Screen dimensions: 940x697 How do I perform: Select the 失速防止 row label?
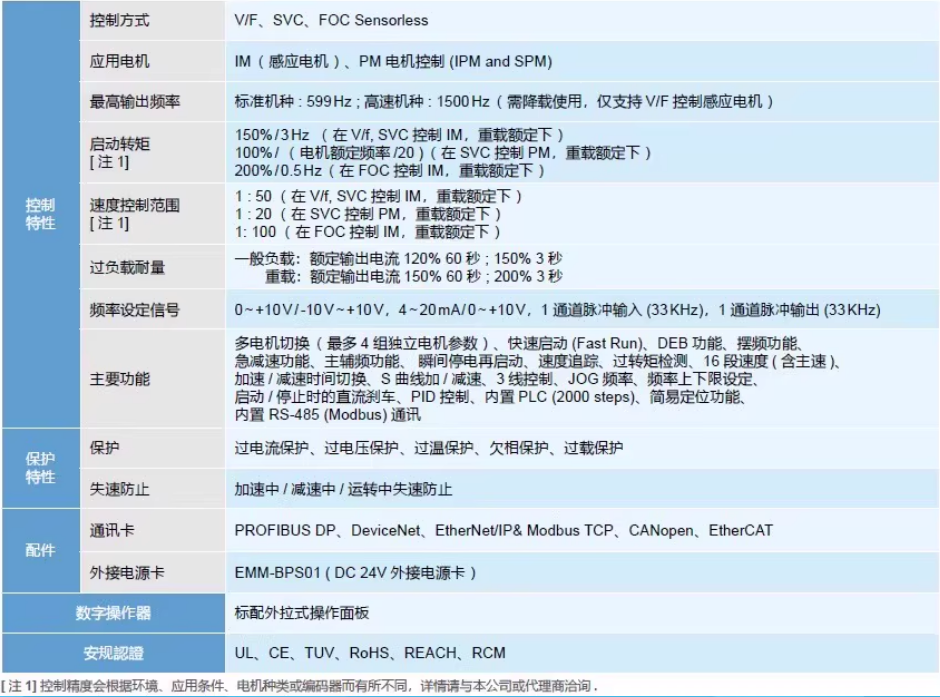tap(119, 489)
